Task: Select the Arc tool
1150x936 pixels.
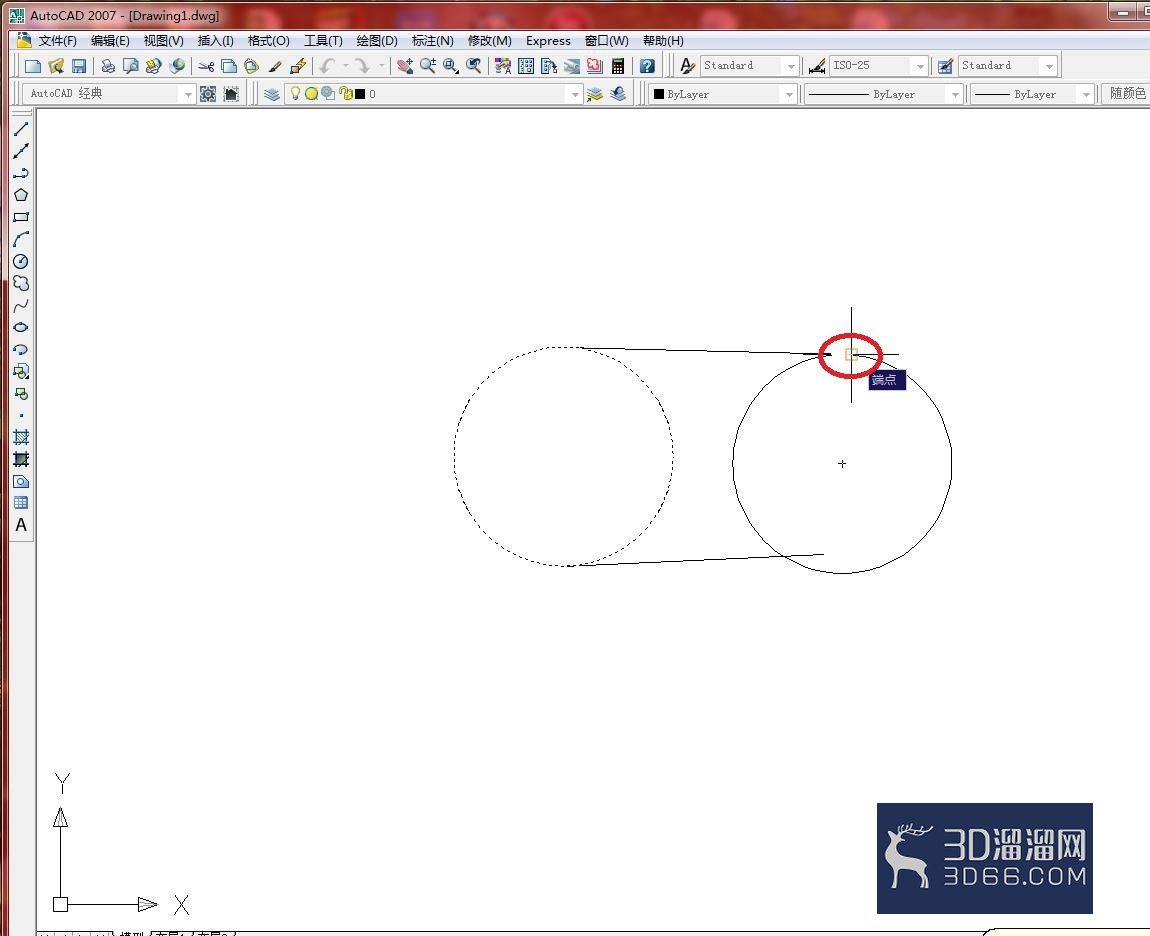Action: (21, 239)
